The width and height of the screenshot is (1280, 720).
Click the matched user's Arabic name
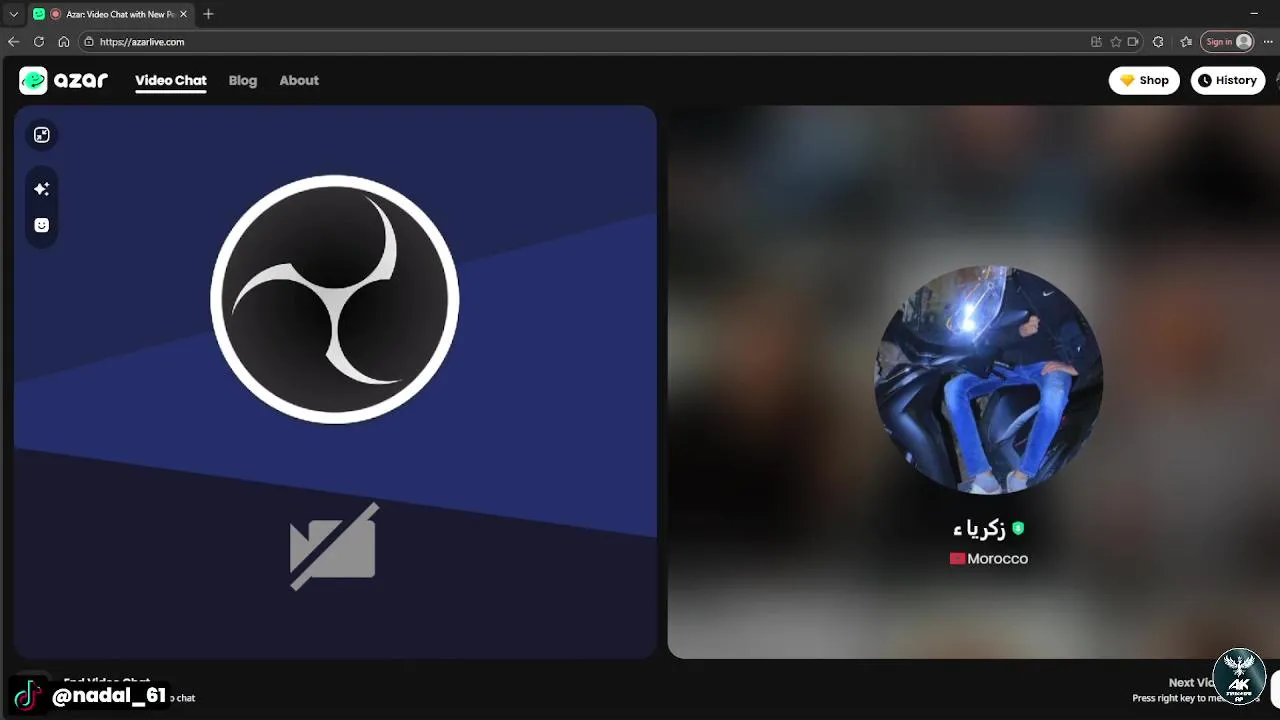(x=980, y=528)
